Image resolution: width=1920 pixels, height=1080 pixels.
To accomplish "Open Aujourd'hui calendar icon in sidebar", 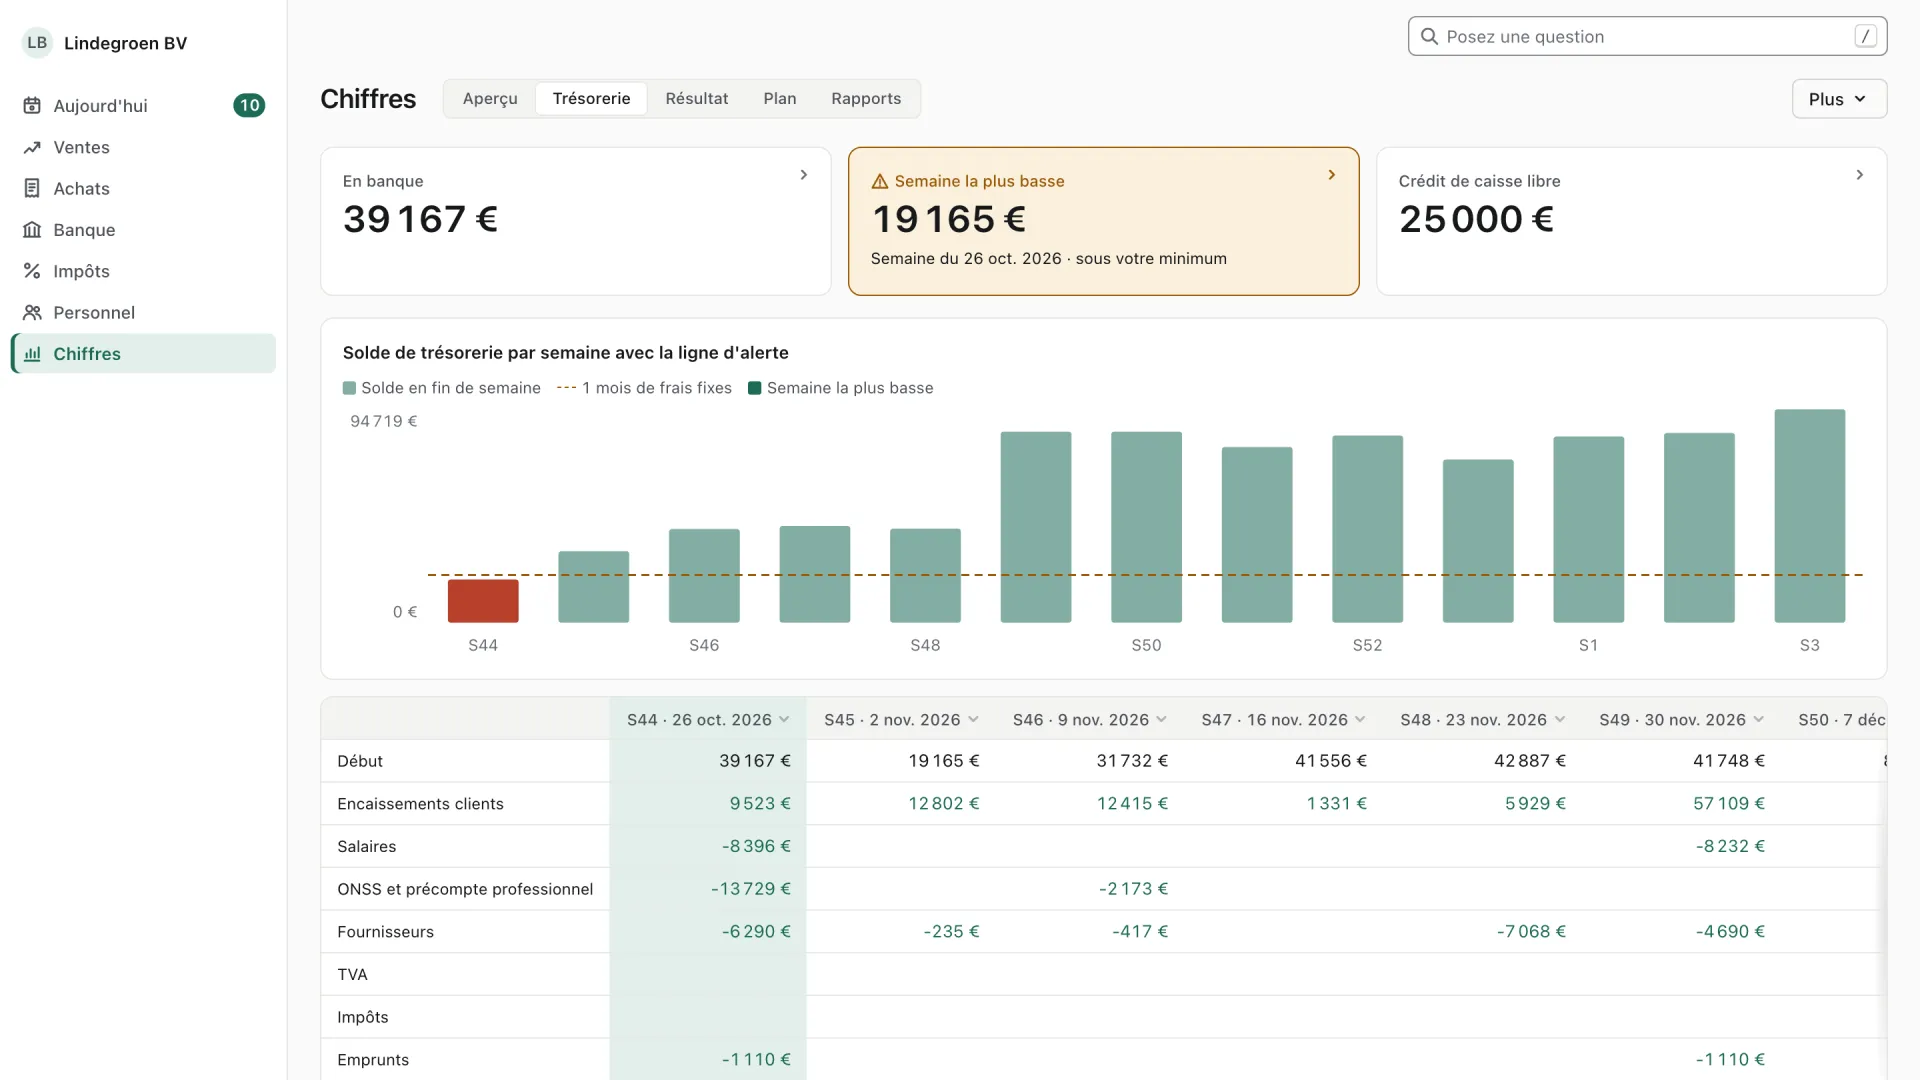I will pyautogui.click(x=32, y=105).
